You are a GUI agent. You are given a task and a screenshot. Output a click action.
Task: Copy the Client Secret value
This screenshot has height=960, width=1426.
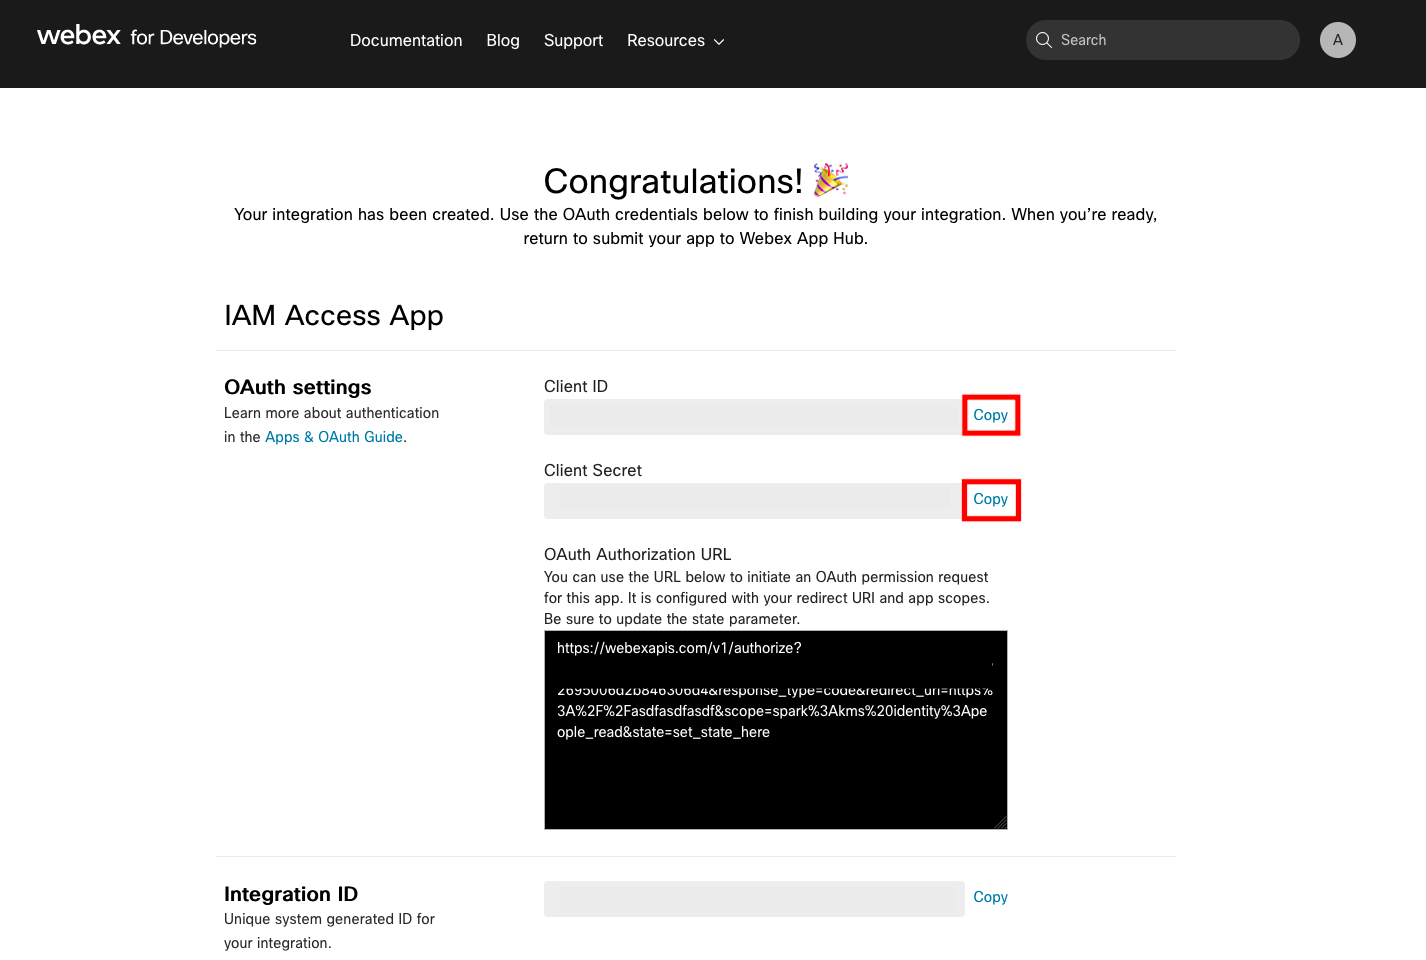click(x=991, y=499)
